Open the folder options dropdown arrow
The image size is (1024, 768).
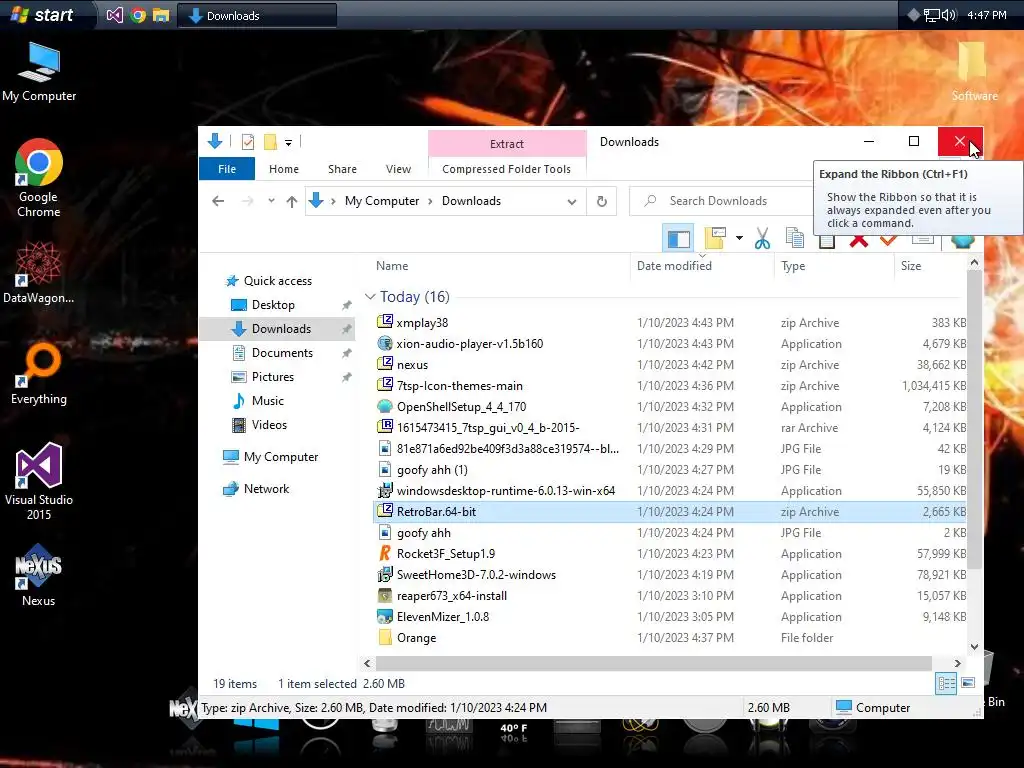click(x=739, y=238)
